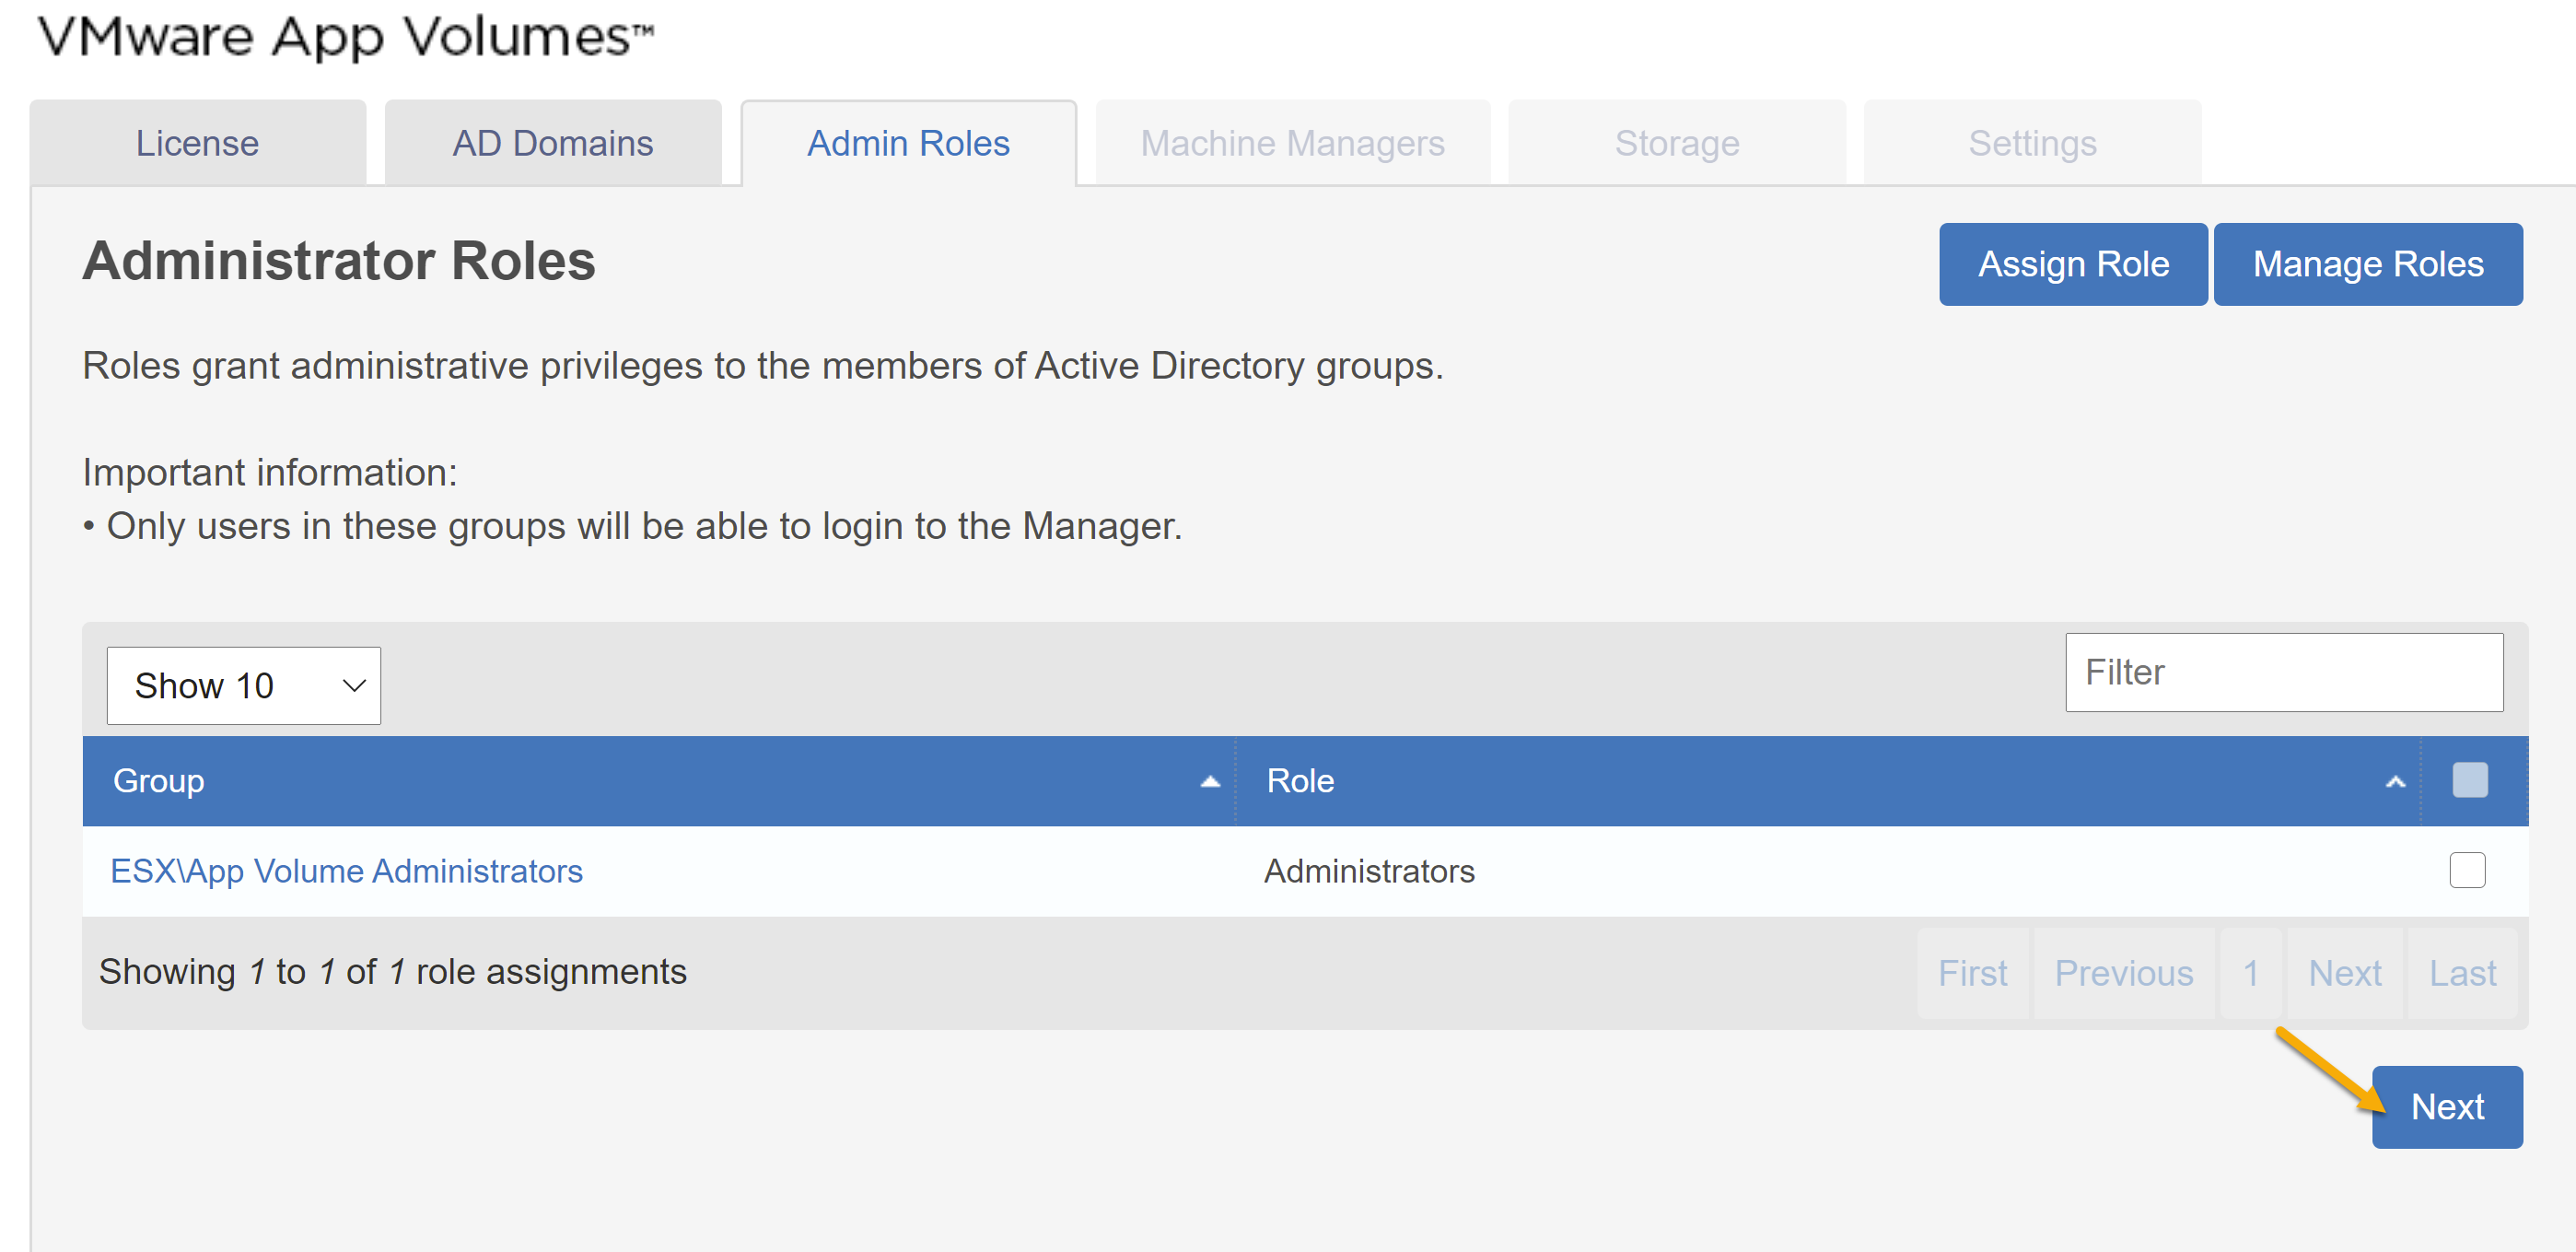2576x1252 pixels.
Task: Open the Show 10 rows dropdown
Action: tap(244, 685)
